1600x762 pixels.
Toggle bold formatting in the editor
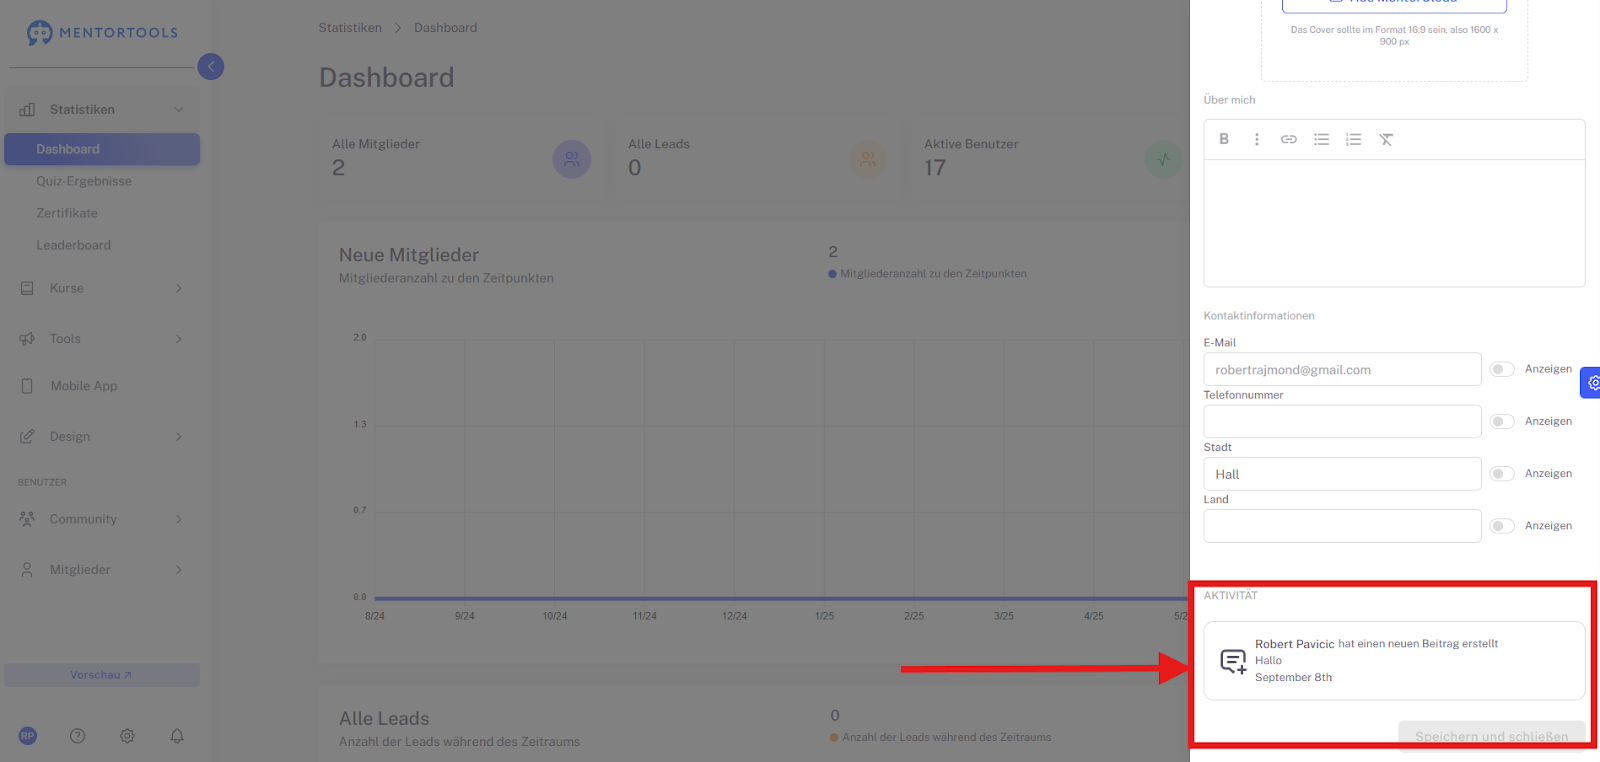pyautogui.click(x=1224, y=139)
